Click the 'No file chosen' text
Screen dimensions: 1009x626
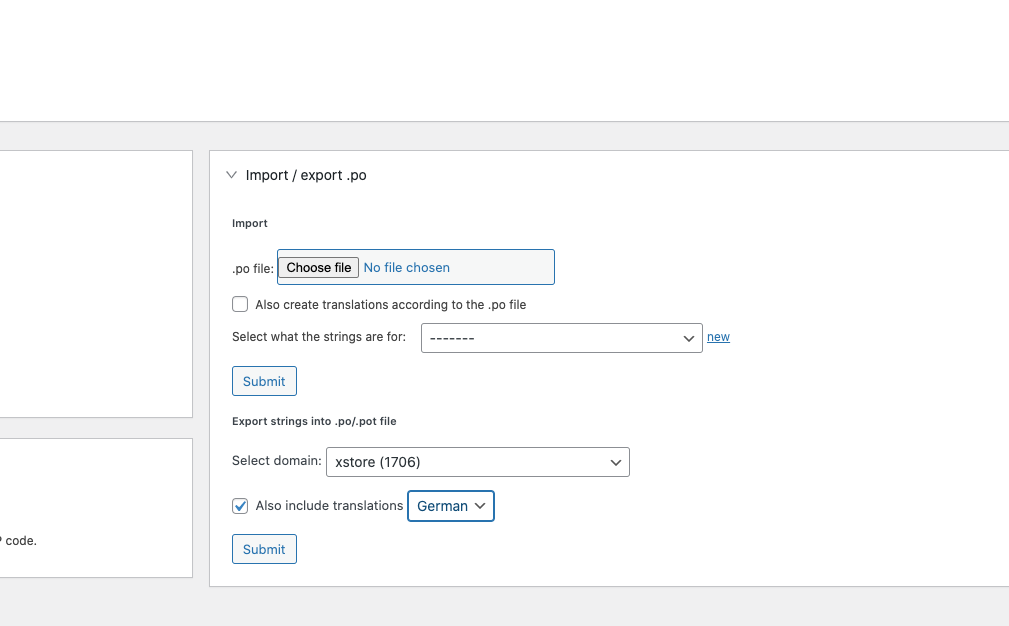(406, 268)
